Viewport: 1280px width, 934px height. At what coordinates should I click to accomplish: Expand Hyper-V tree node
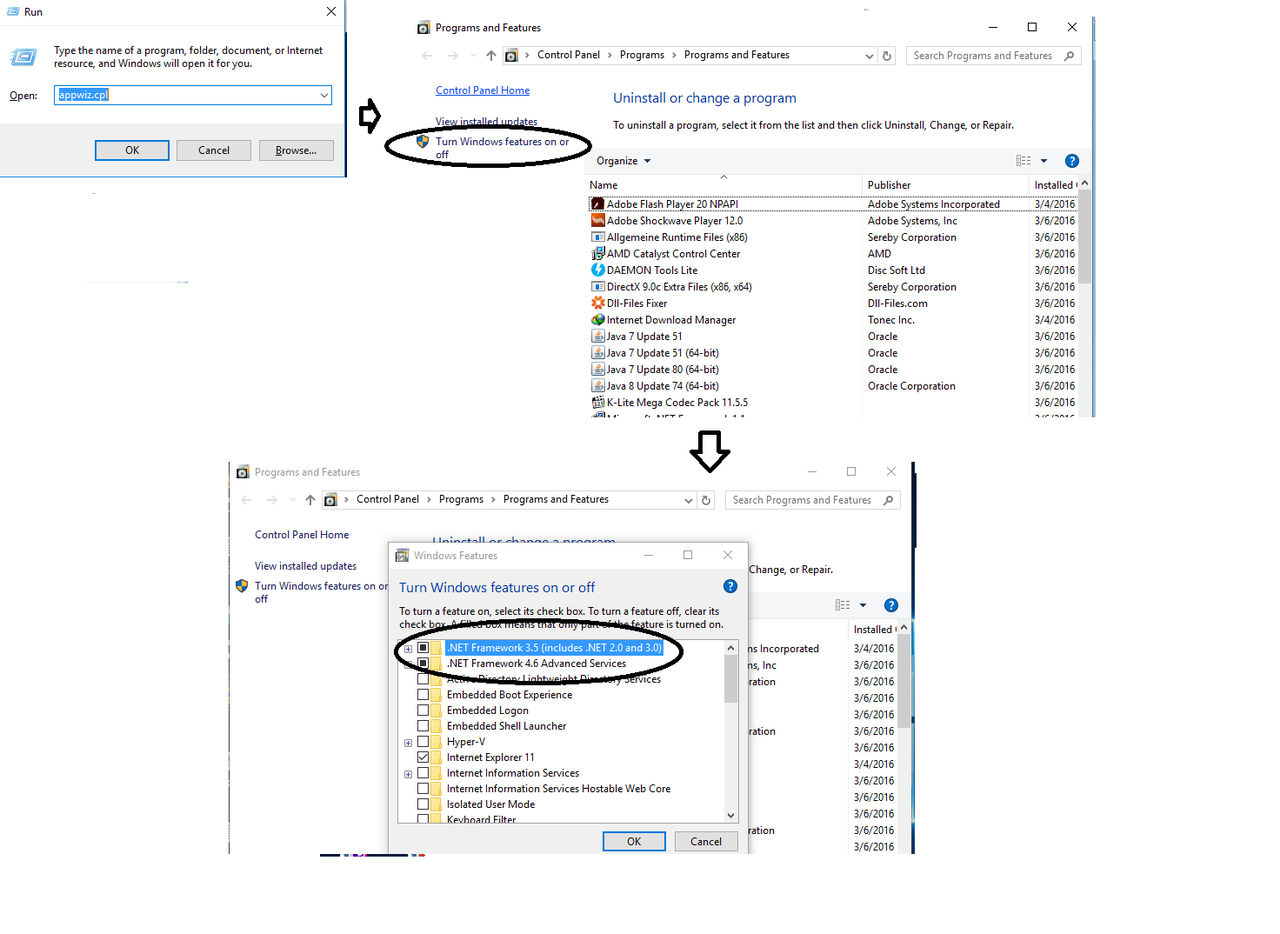pos(408,742)
